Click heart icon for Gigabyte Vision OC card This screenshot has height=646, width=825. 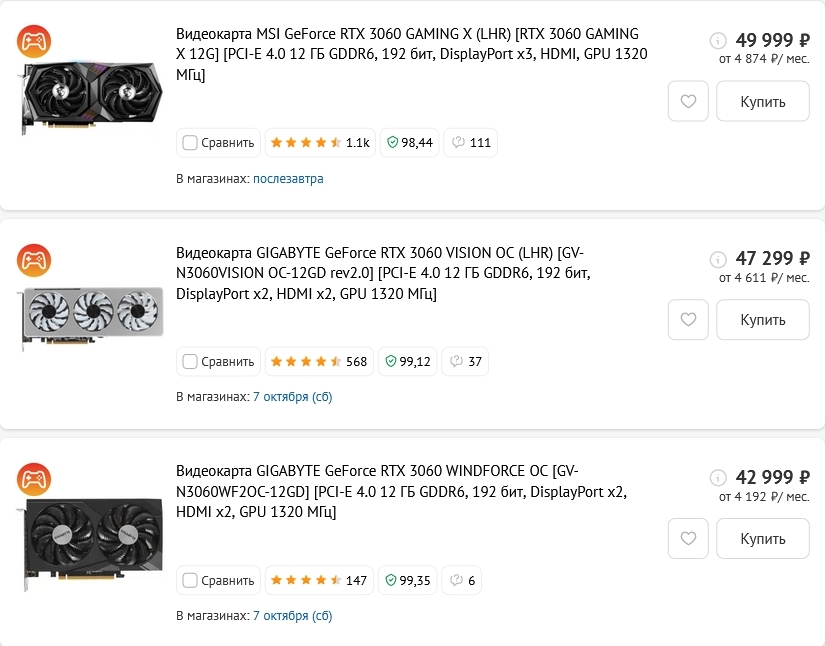click(x=688, y=320)
